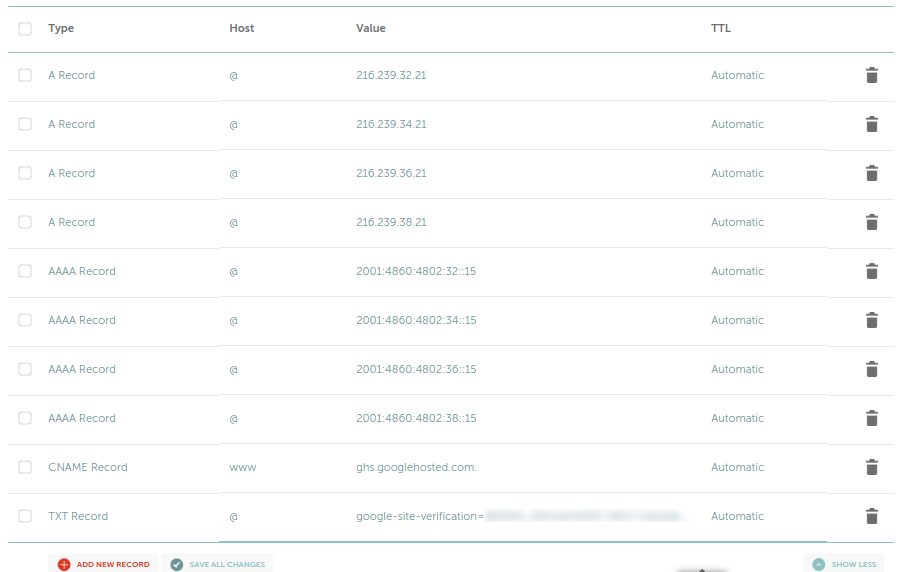The width and height of the screenshot is (904, 572).
Task: Delete the TXT Record trash icon
Action: (x=872, y=516)
